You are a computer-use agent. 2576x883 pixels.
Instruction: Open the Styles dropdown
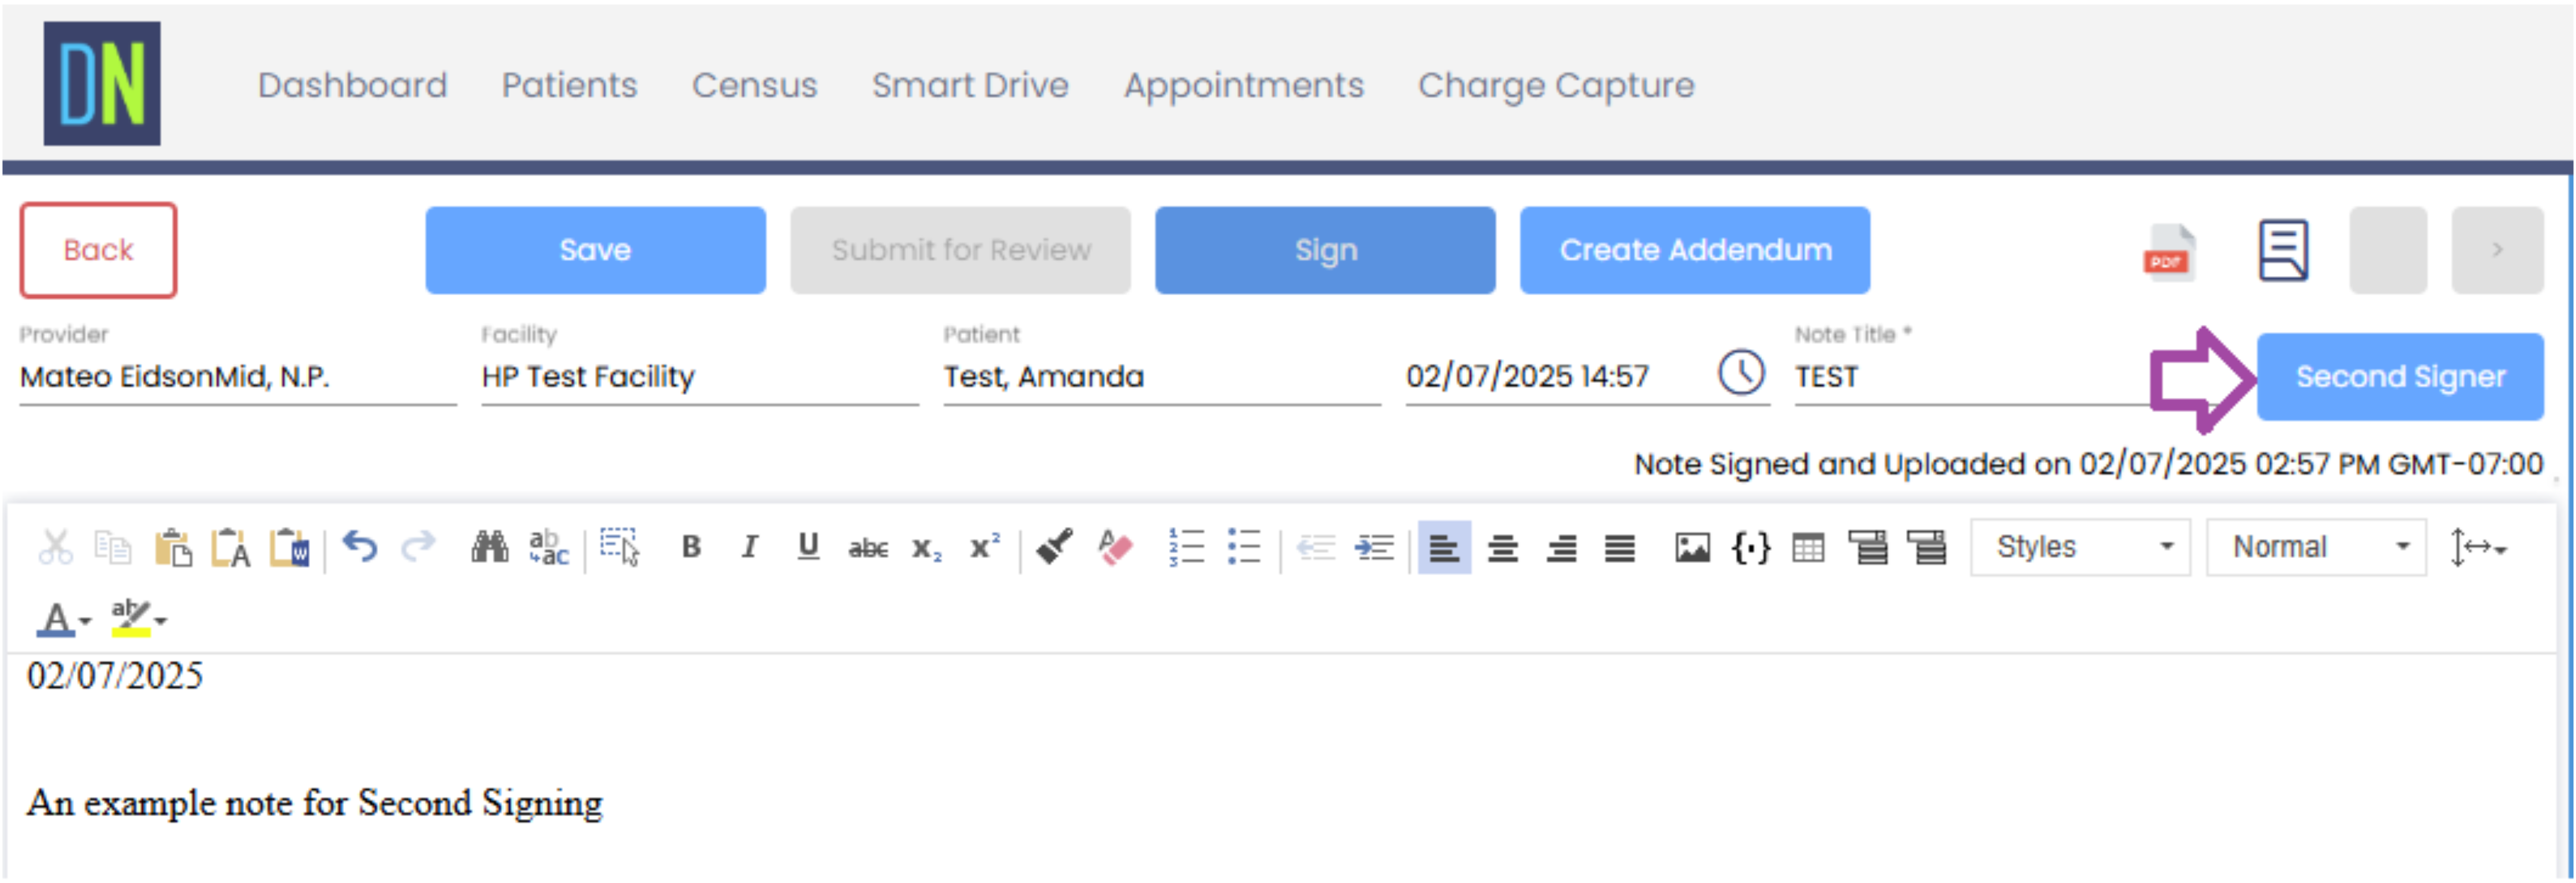pos(2080,547)
